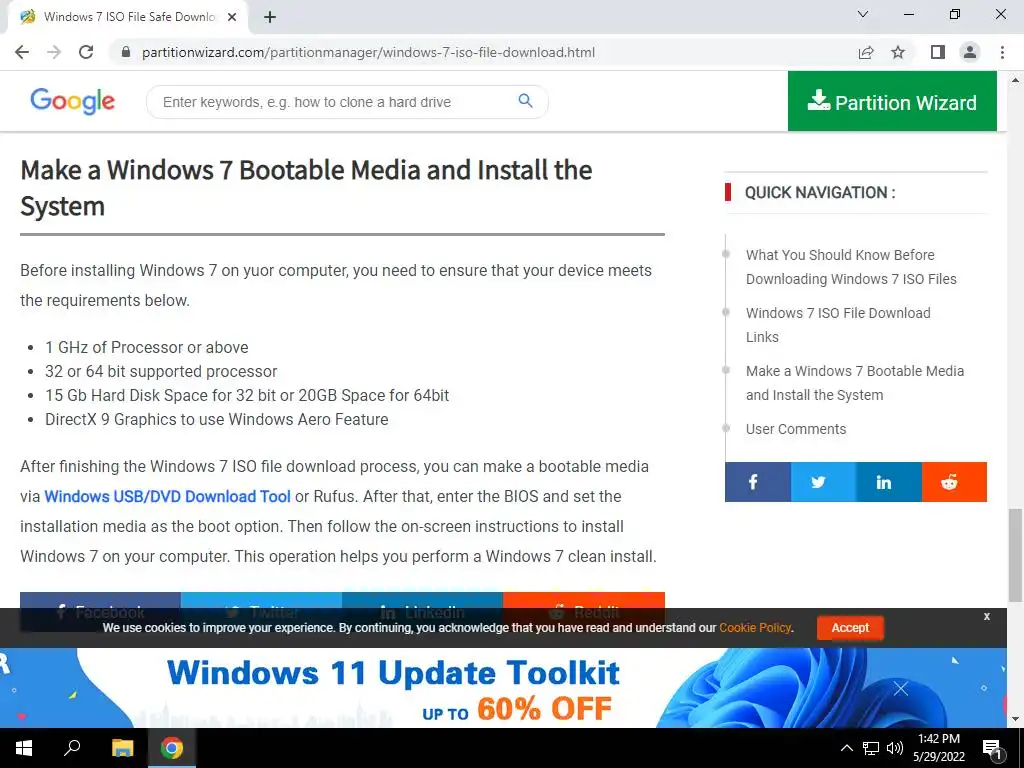Show hidden system tray icons
The height and width of the screenshot is (768, 1024).
click(846, 748)
